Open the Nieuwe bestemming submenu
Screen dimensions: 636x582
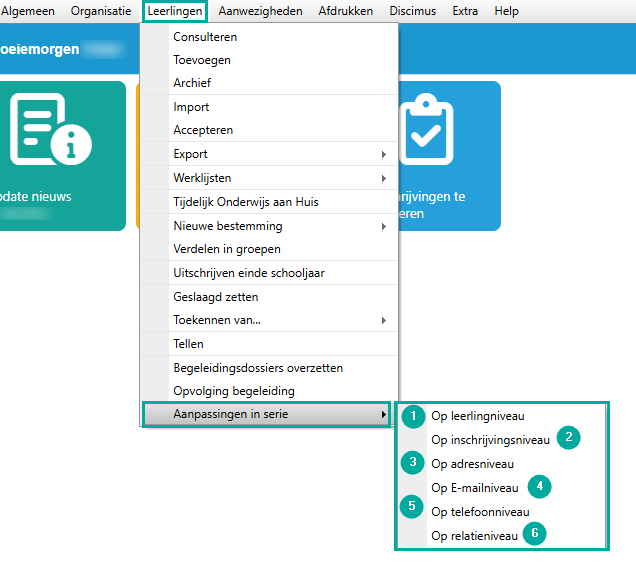(383, 226)
